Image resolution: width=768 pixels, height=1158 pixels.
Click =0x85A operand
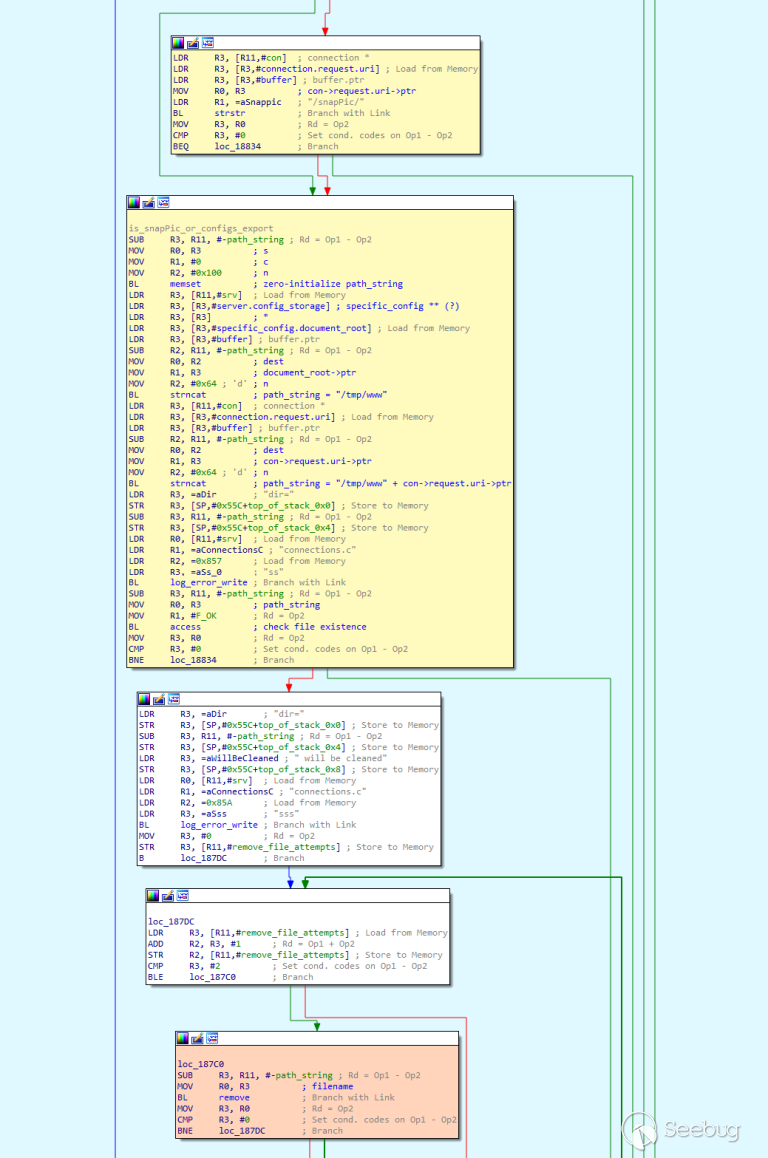(x=216, y=803)
